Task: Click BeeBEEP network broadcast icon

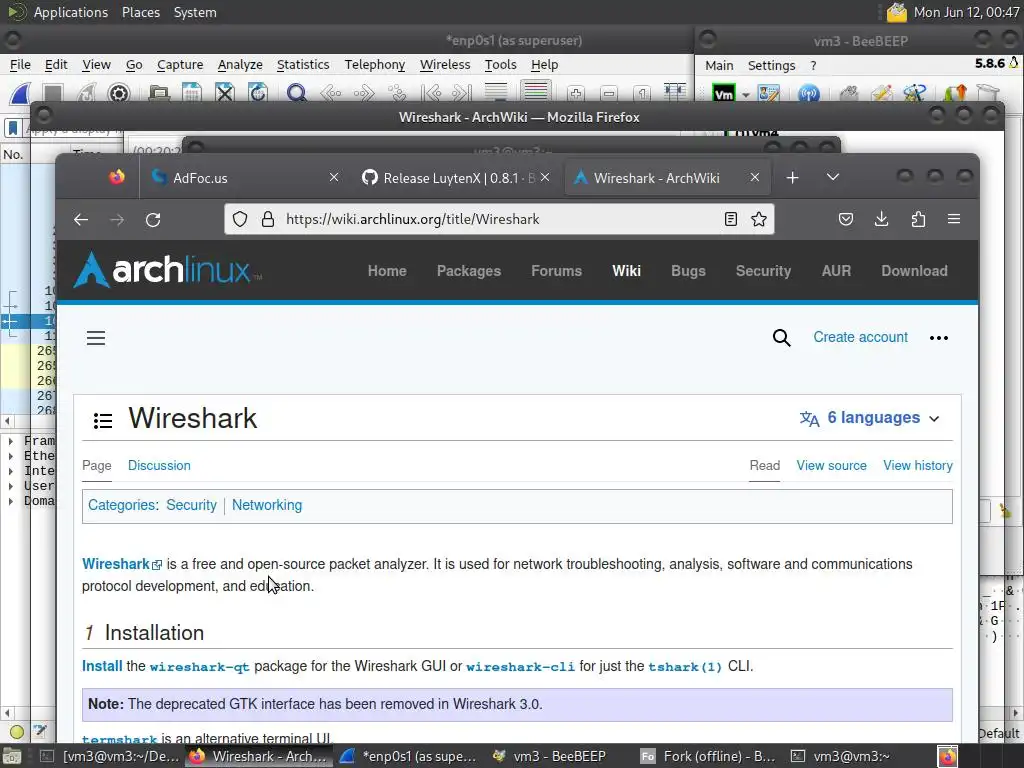Action: pos(808,93)
